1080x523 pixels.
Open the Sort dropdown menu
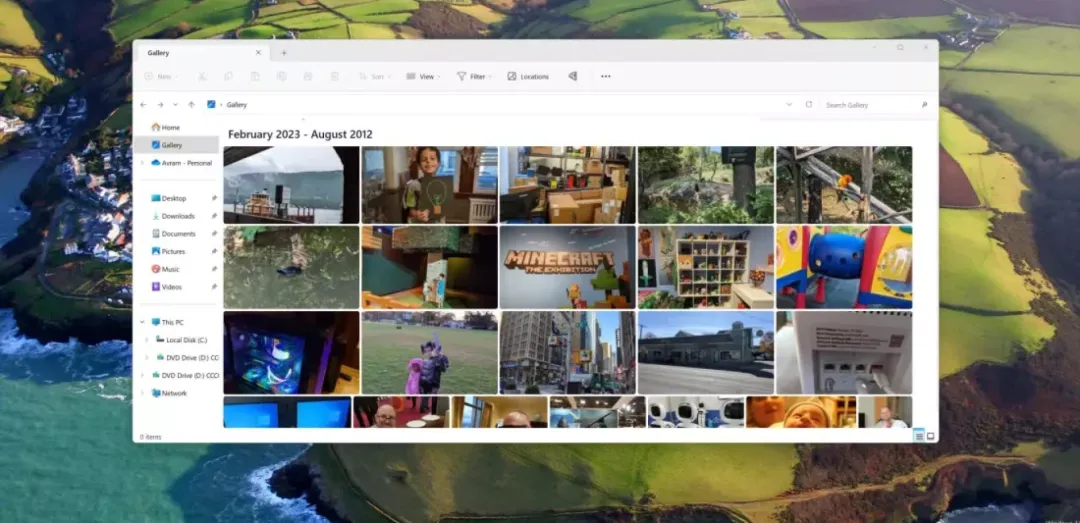click(x=375, y=76)
